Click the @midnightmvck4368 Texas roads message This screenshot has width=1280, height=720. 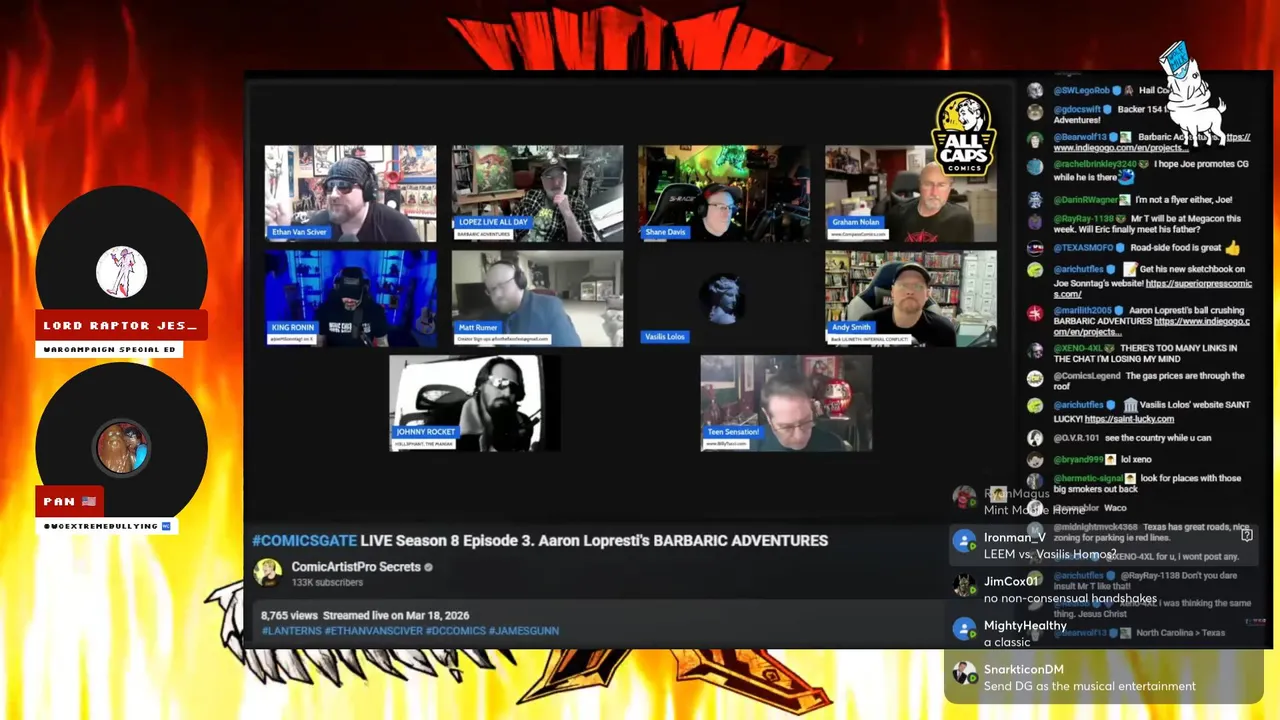1151,532
